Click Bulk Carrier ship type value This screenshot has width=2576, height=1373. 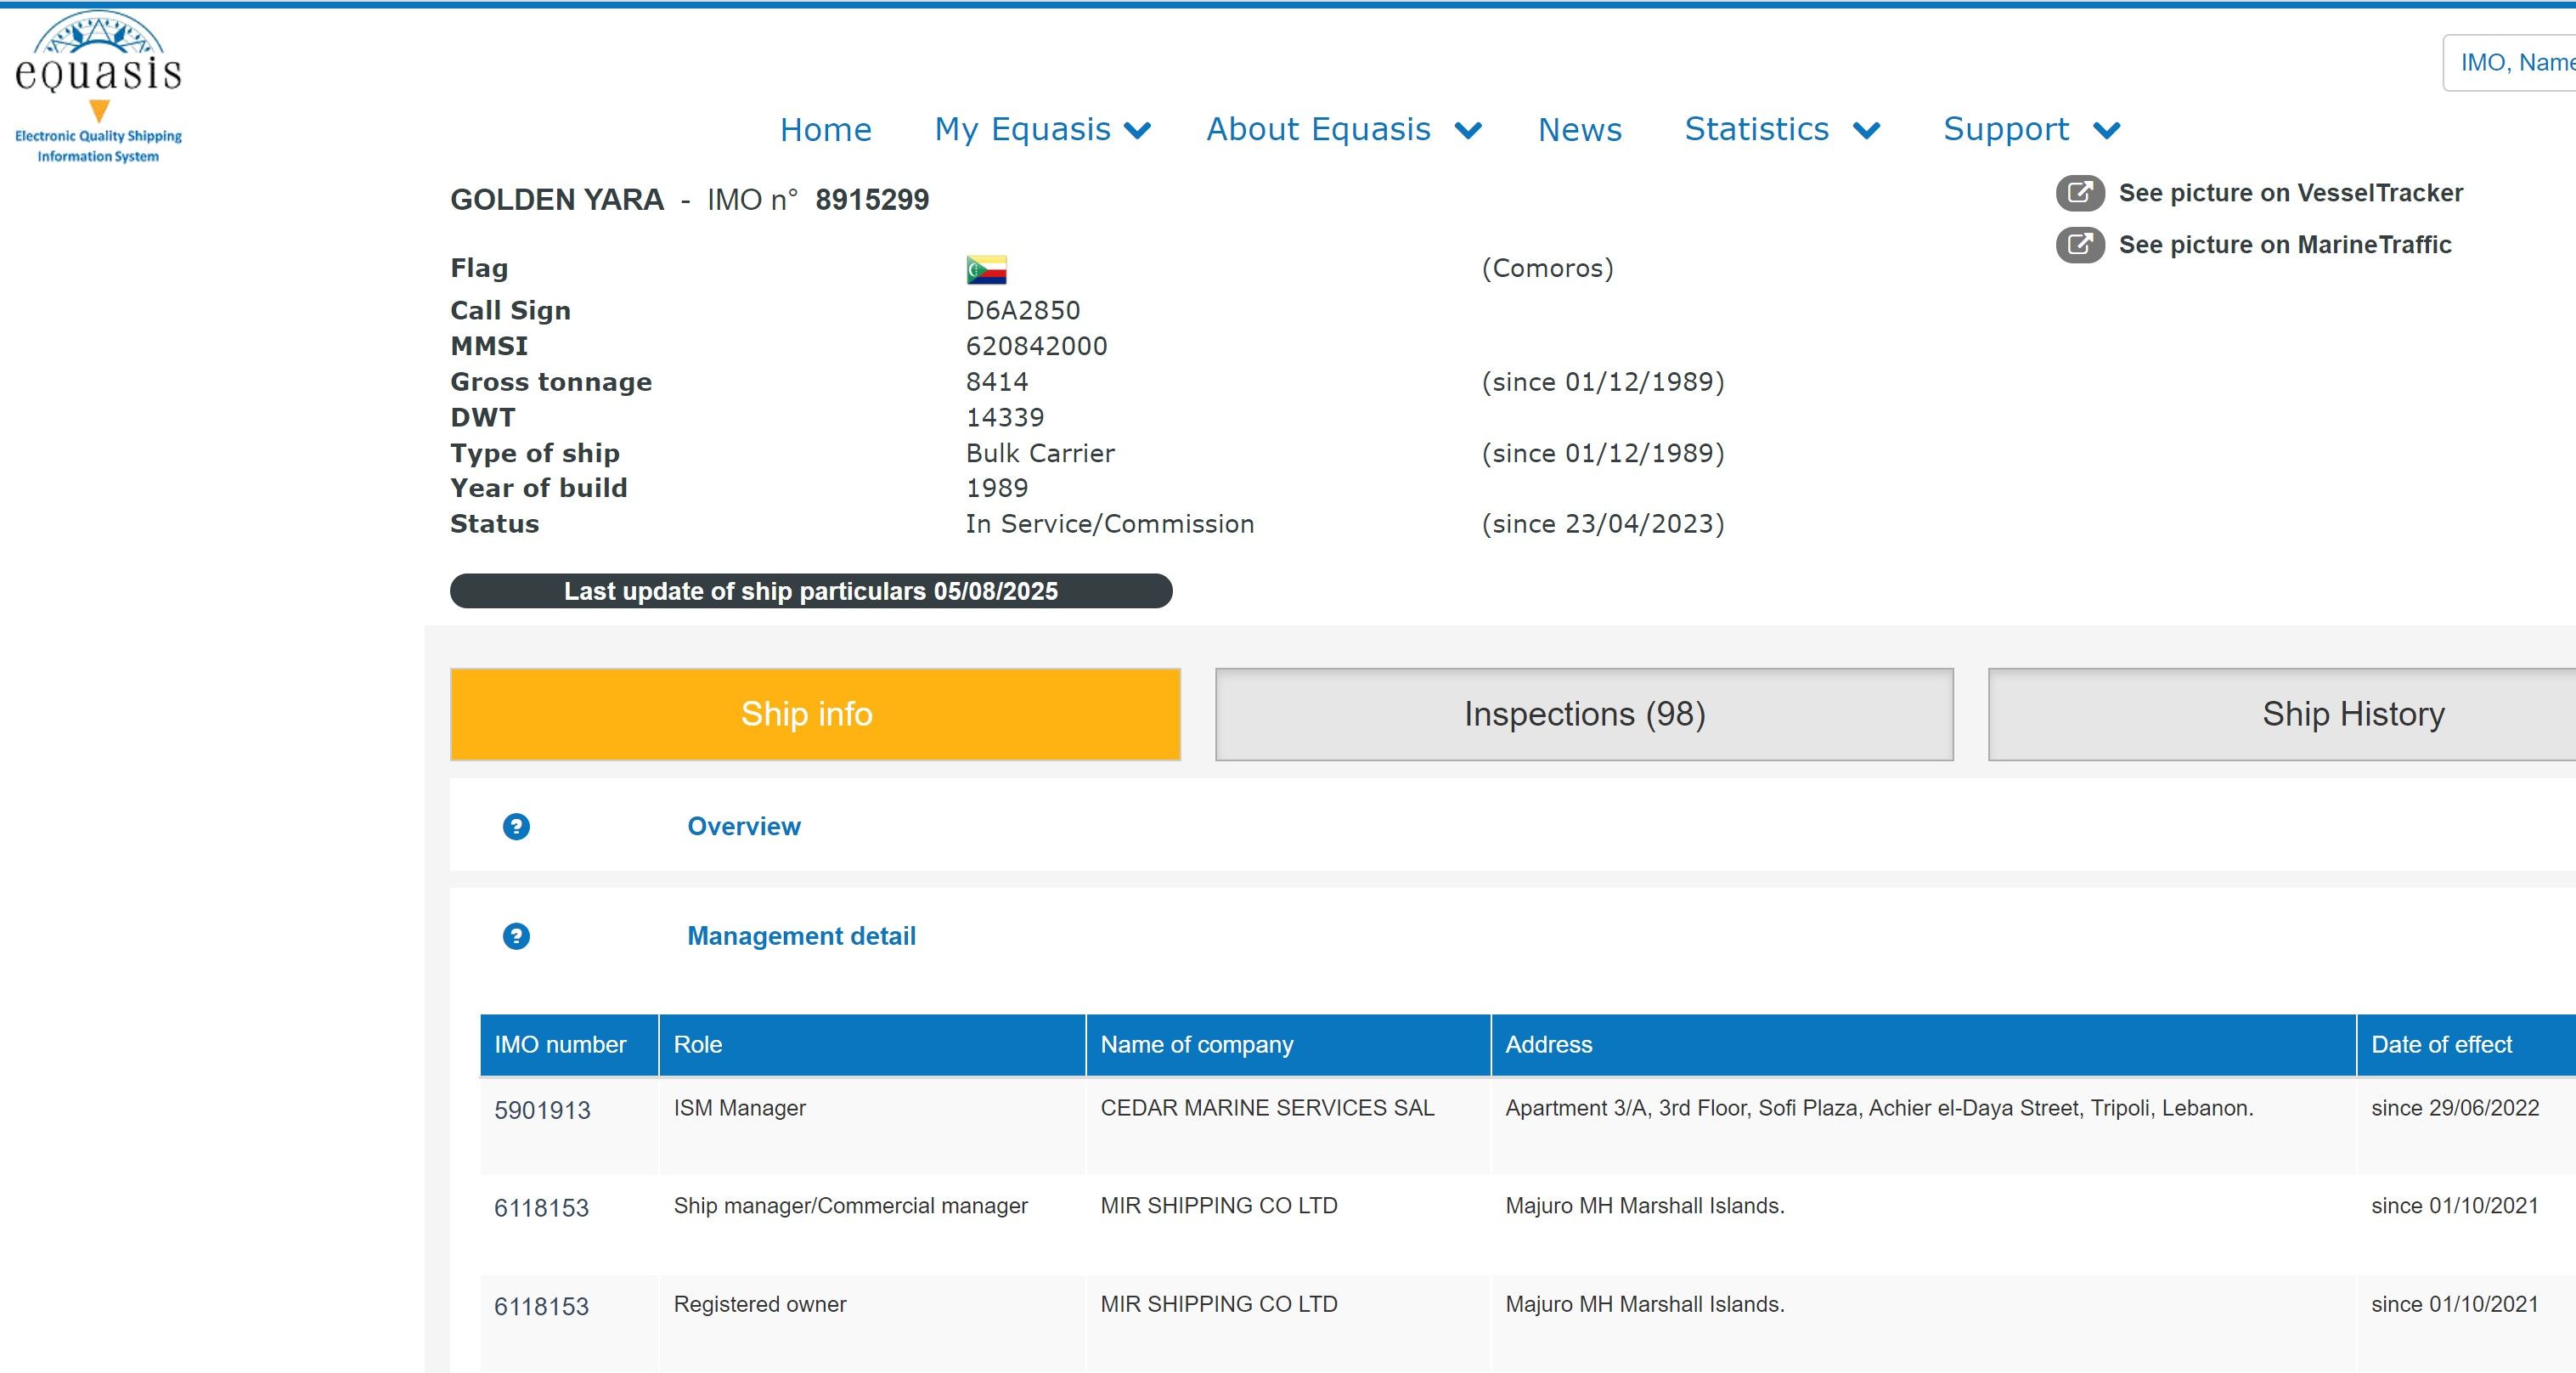1040,454
